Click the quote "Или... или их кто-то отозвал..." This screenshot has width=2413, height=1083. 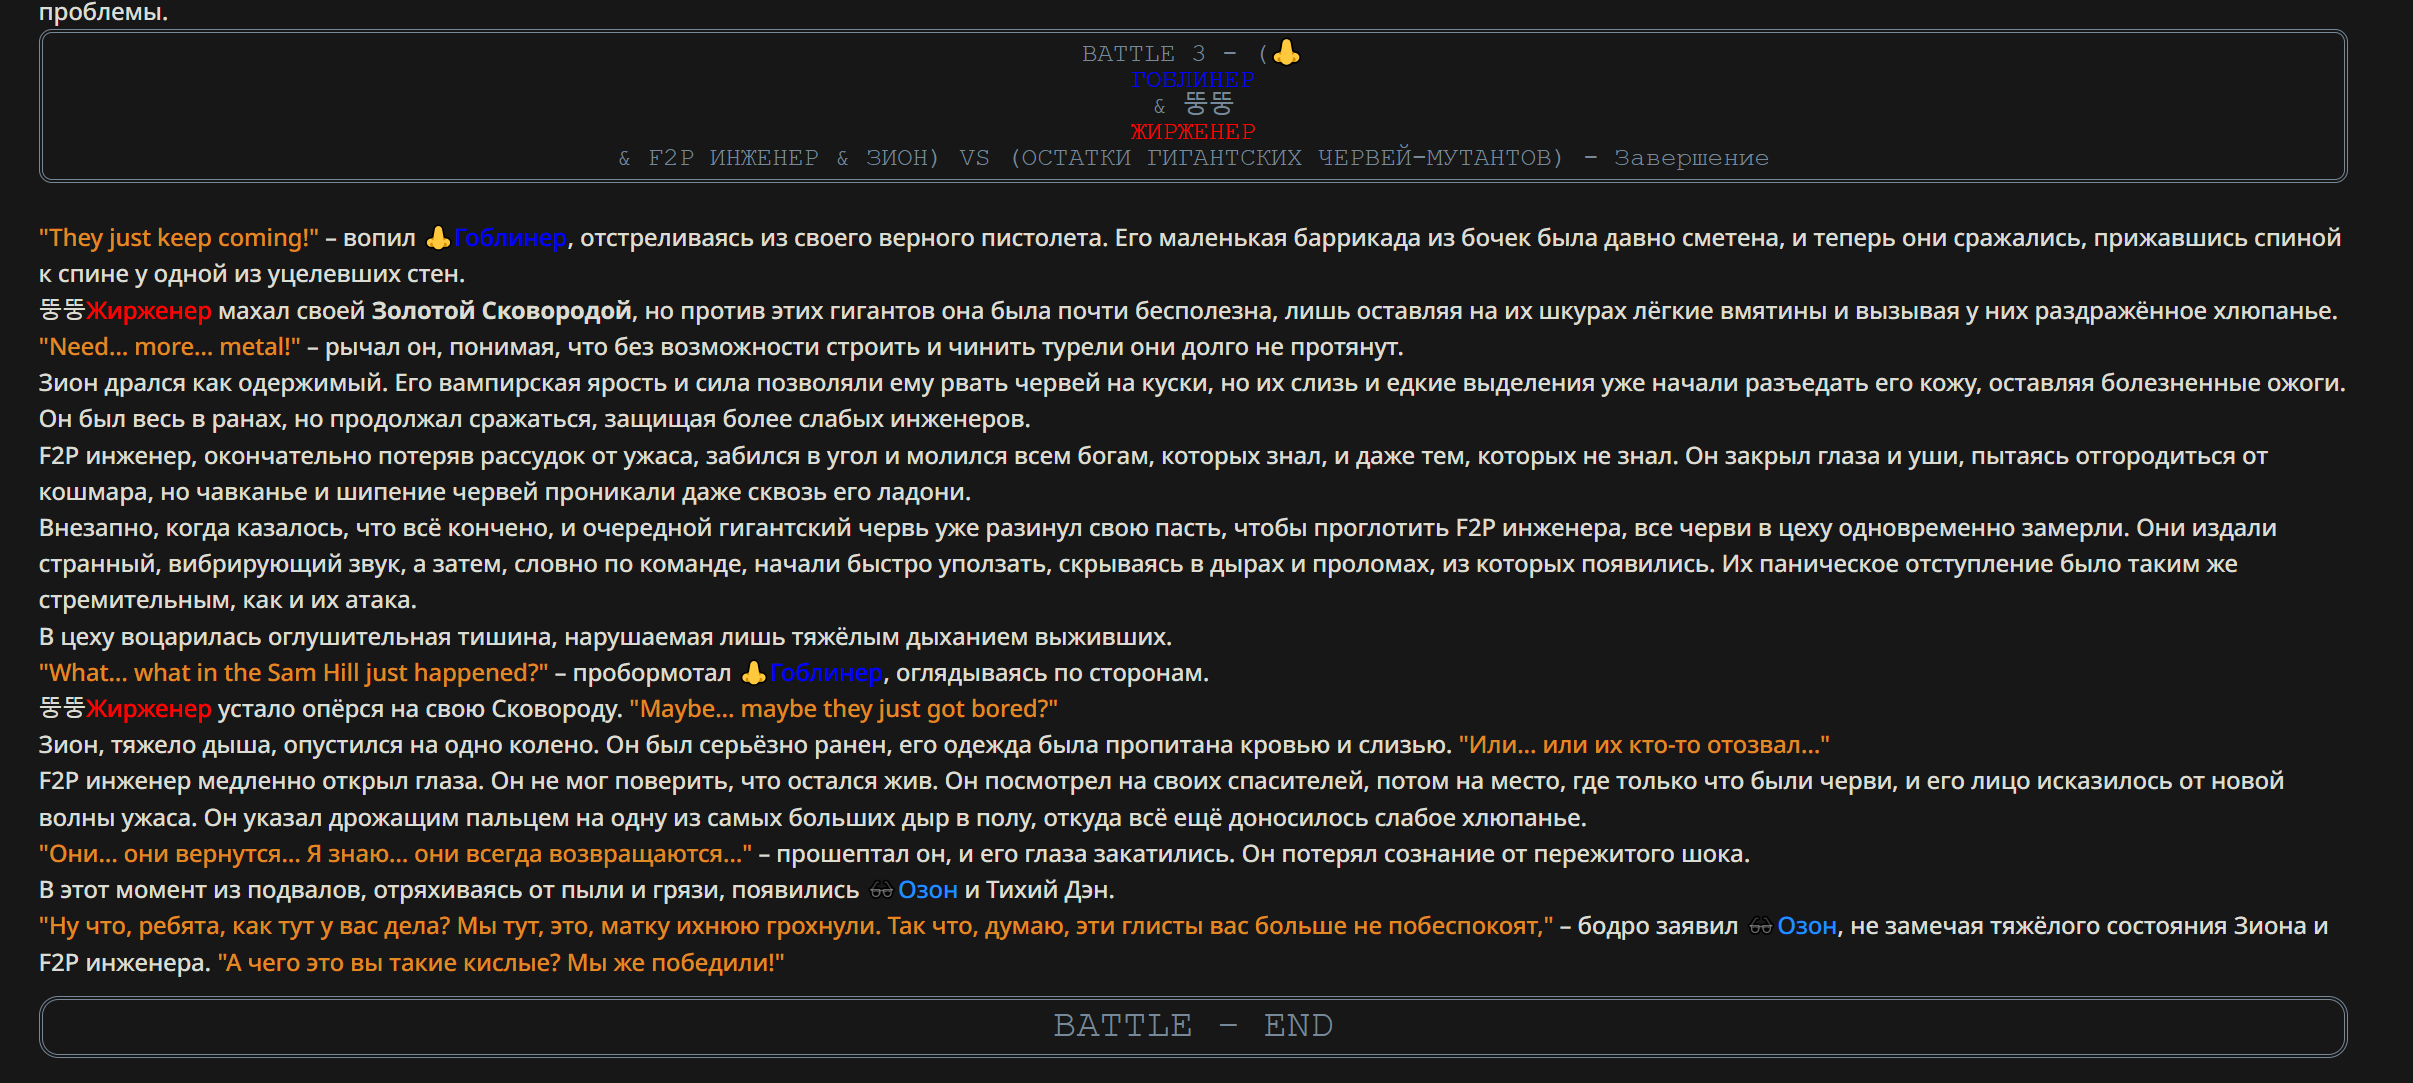[1644, 745]
